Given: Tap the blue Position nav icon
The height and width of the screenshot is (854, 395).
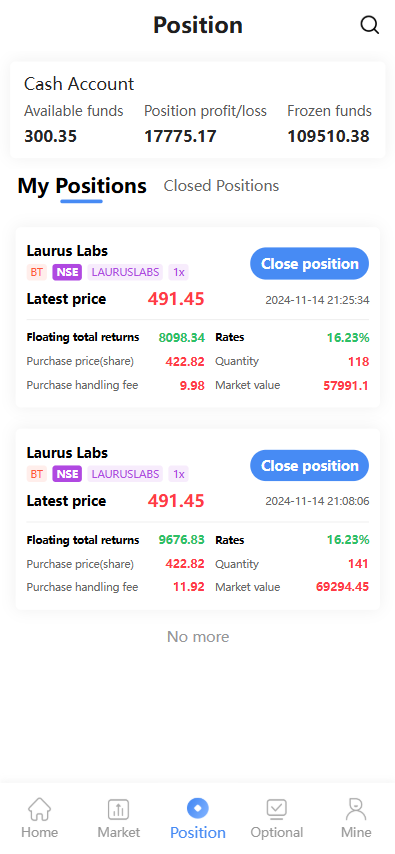Looking at the screenshot, I should (198, 808).
